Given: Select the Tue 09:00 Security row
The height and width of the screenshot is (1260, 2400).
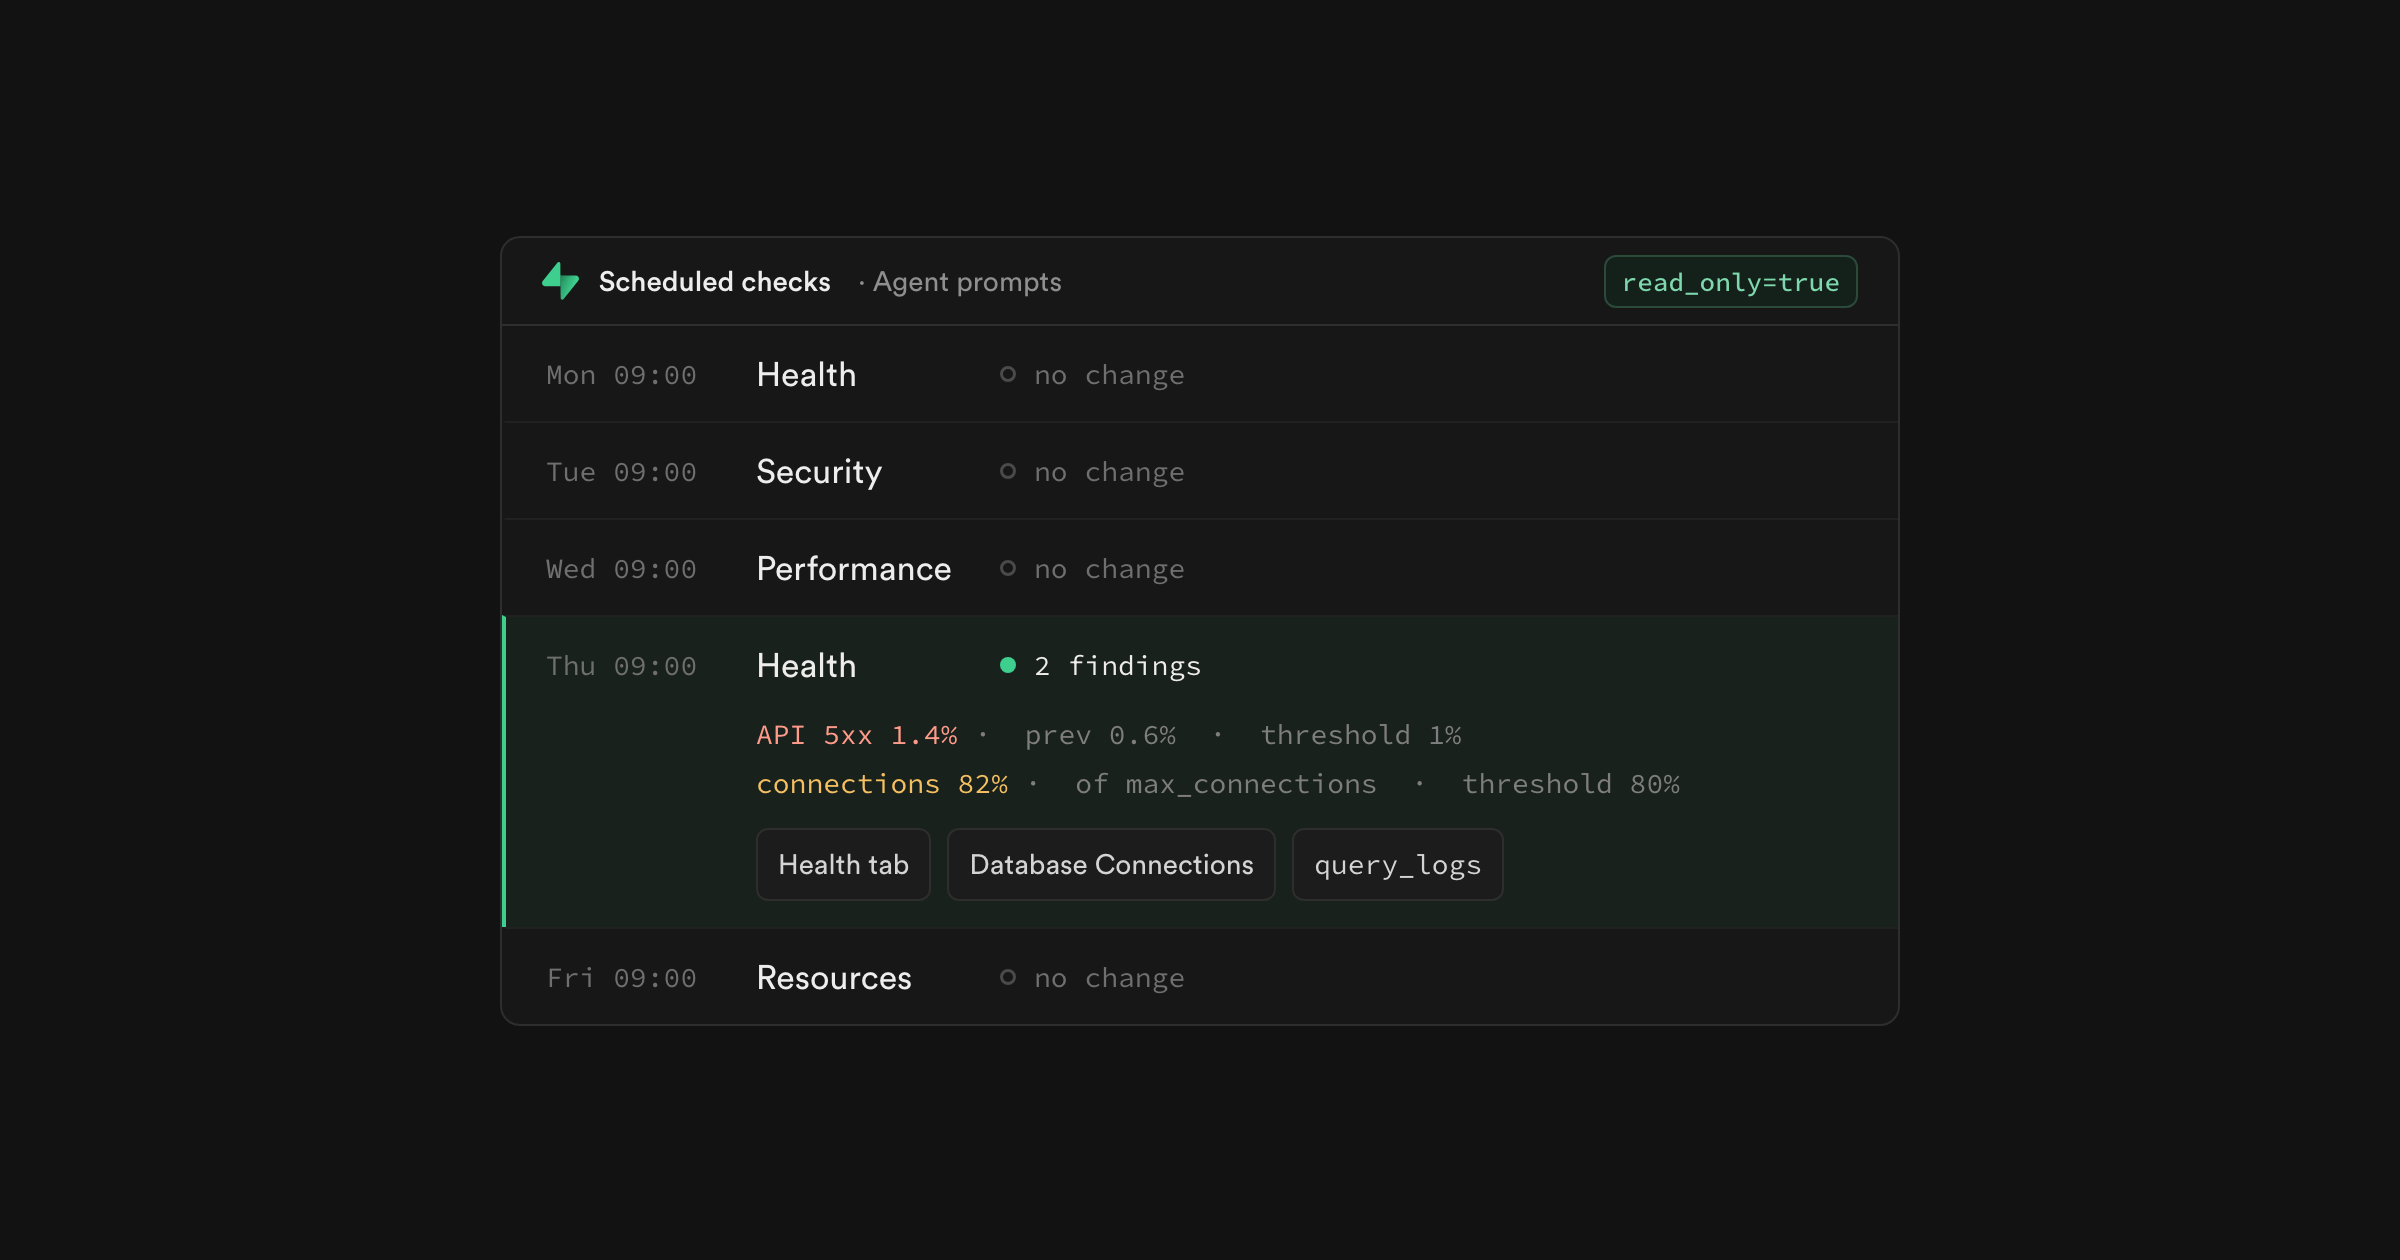Looking at the screenshot, I should (1200, 471).
